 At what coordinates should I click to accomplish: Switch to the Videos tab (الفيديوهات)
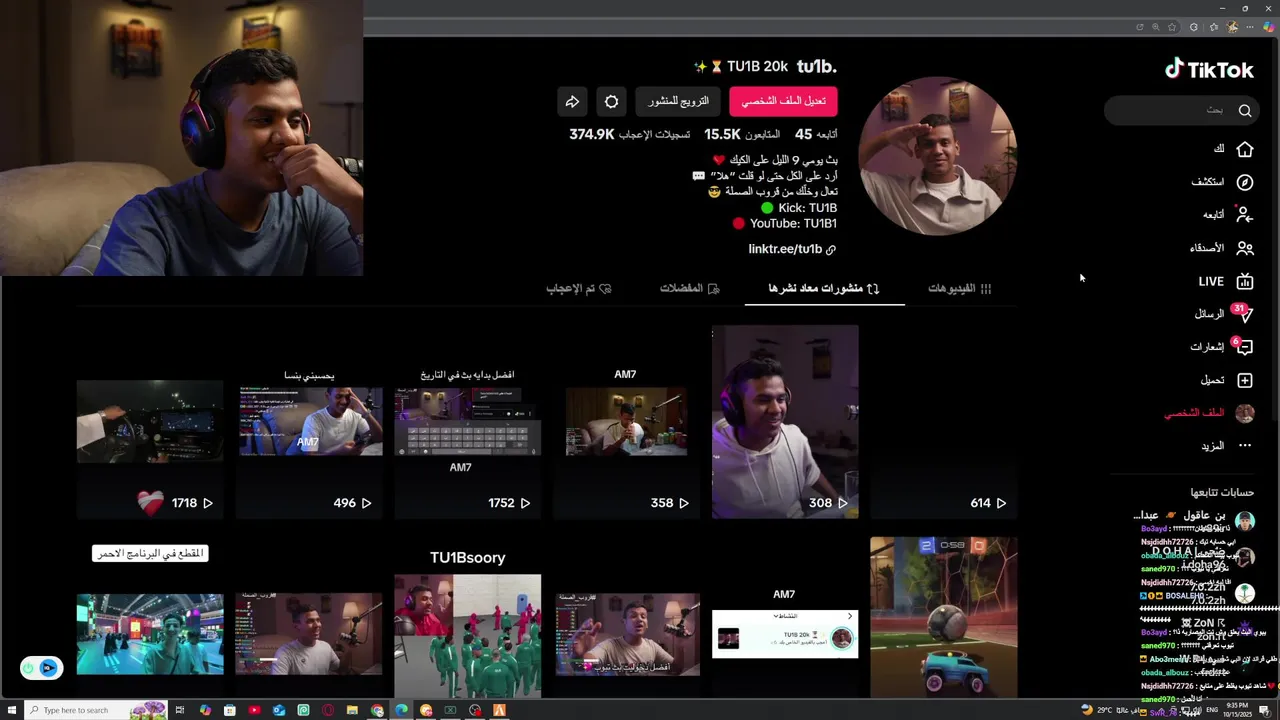(x=960, y=288)
